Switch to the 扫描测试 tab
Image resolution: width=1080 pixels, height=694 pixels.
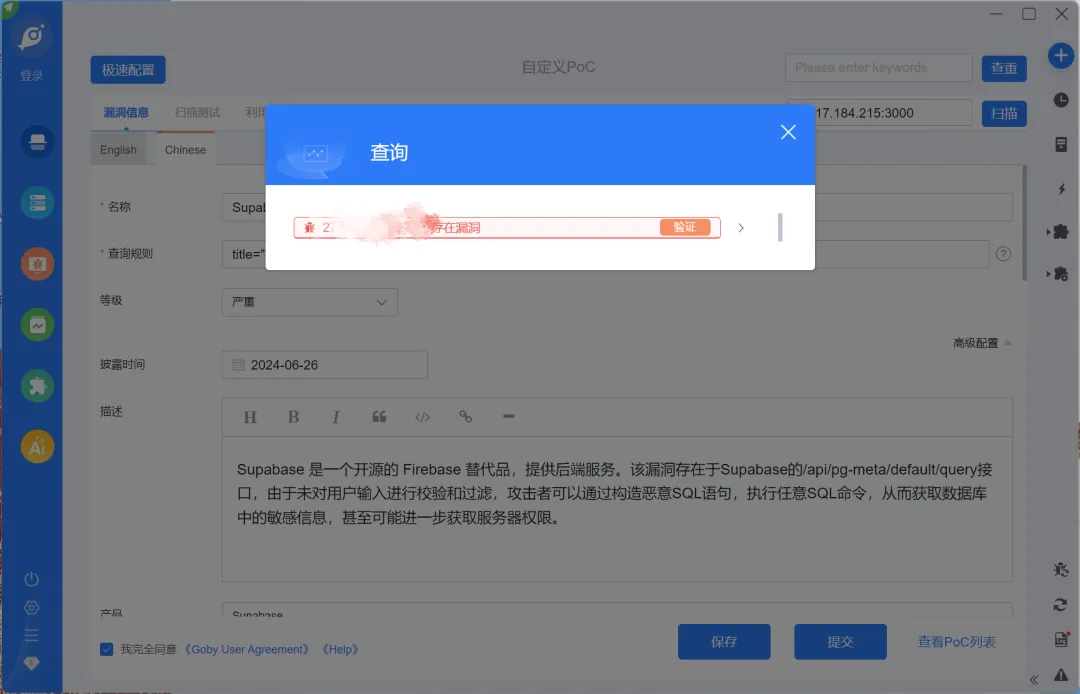[198, 112]
